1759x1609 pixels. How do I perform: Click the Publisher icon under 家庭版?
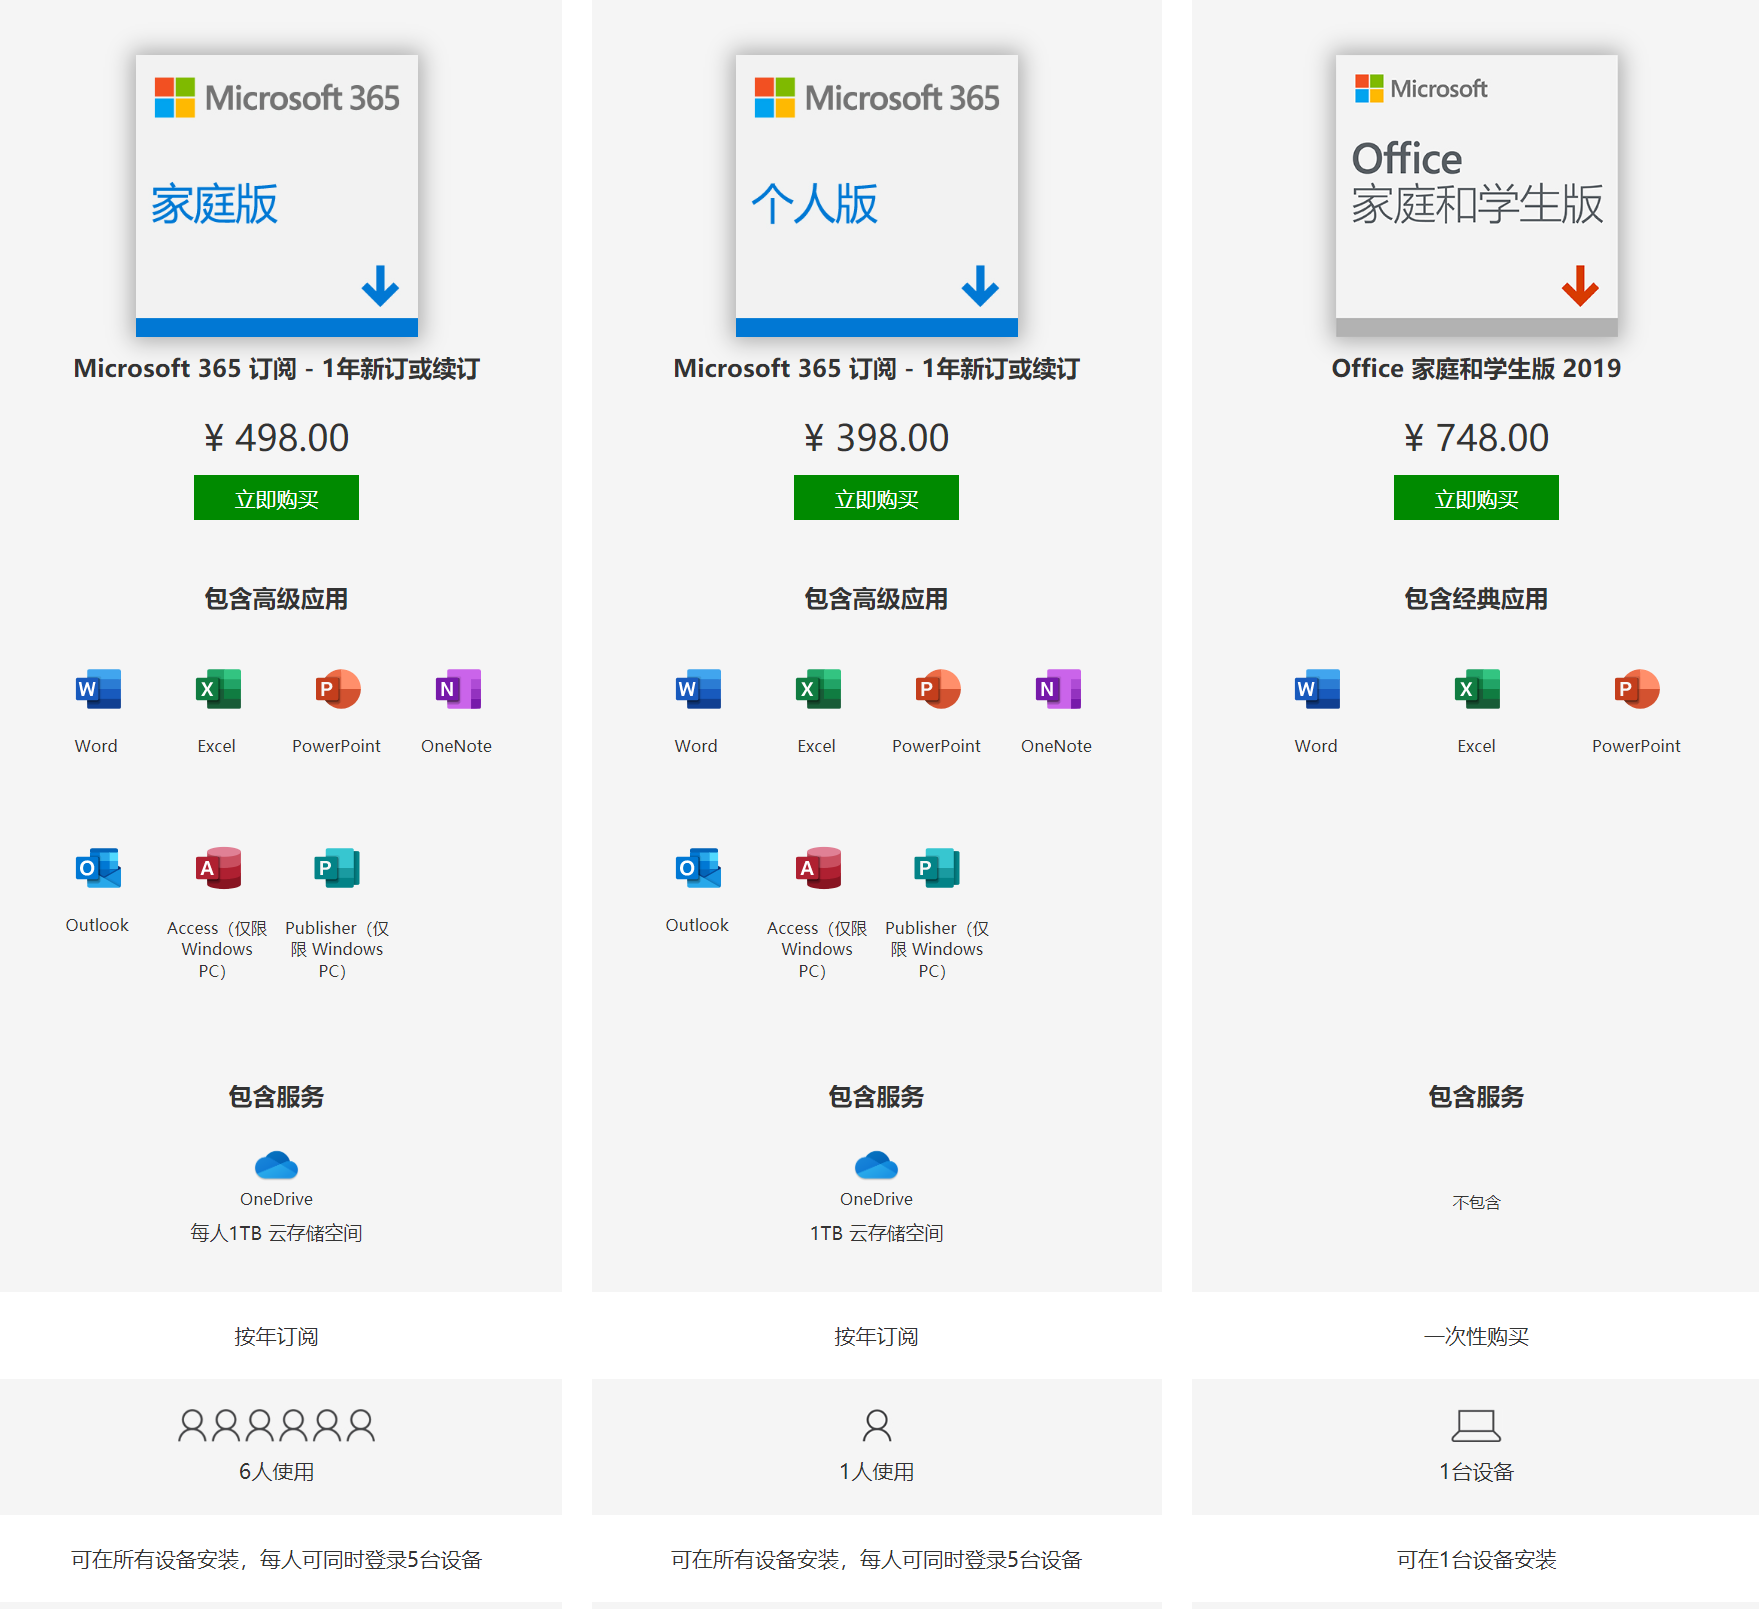pos(336,868)
